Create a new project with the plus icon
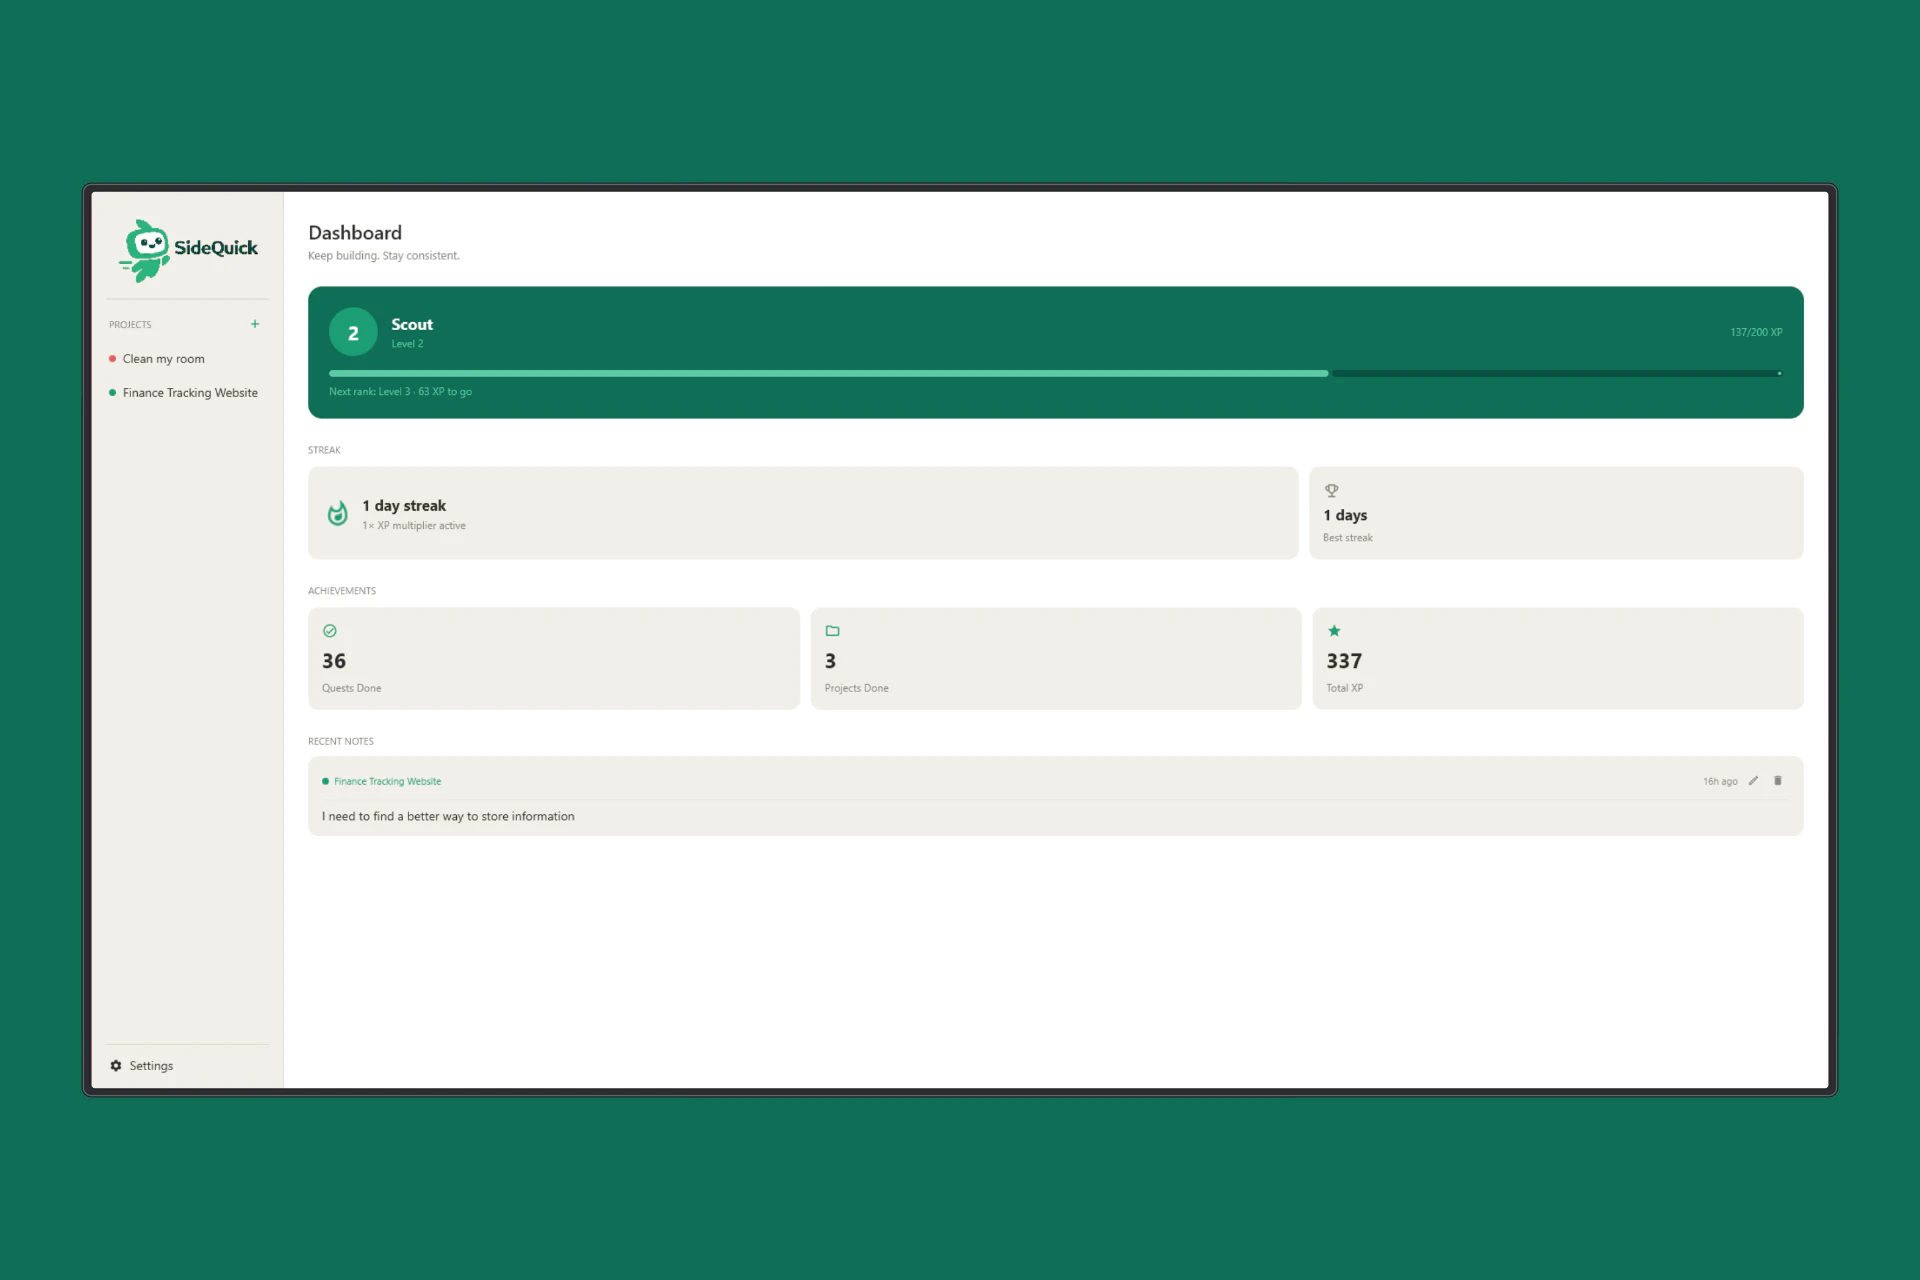The width and height of the screenshot is (1920, 1280). pos(255,323)
